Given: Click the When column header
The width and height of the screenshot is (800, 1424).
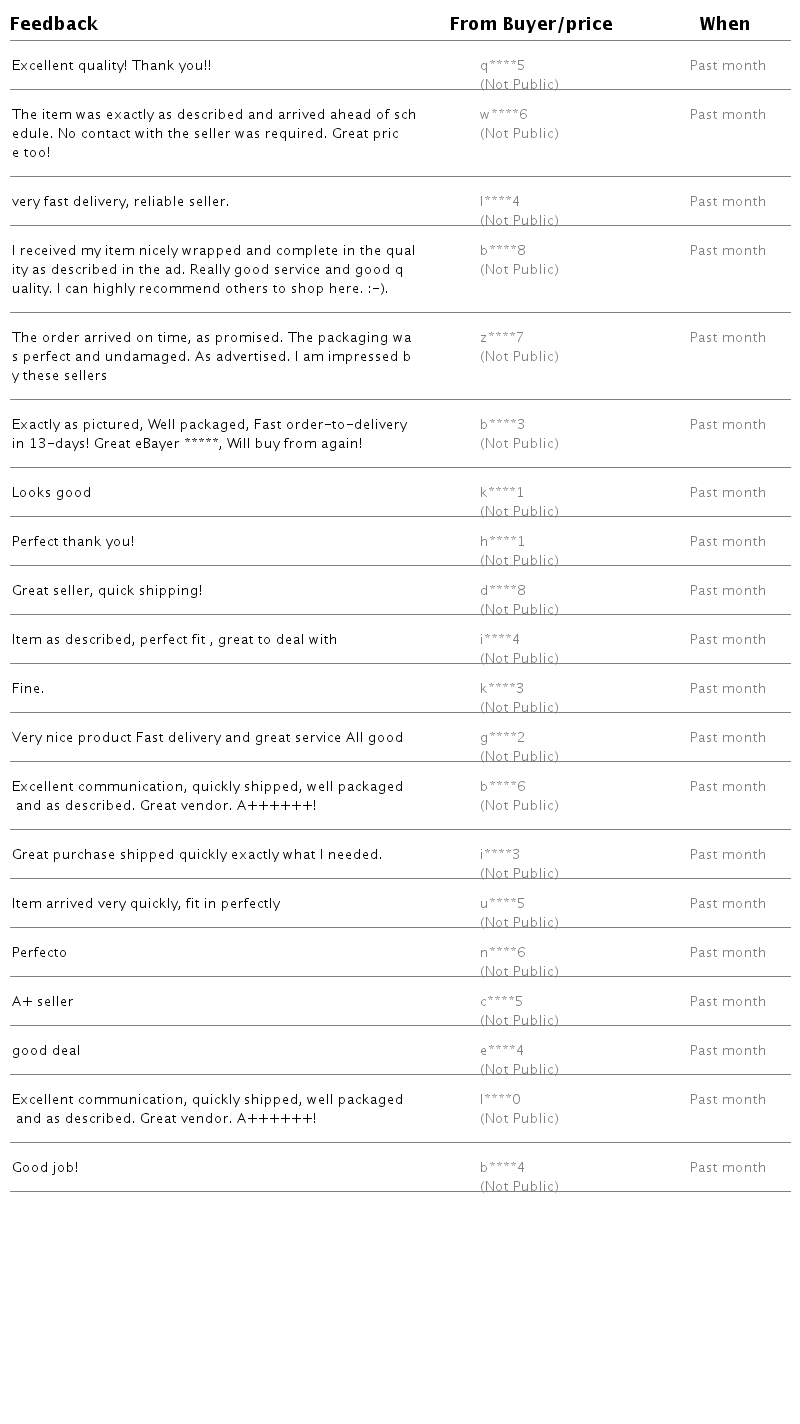Looking at the screenshot, I should [x=725, y=24].
